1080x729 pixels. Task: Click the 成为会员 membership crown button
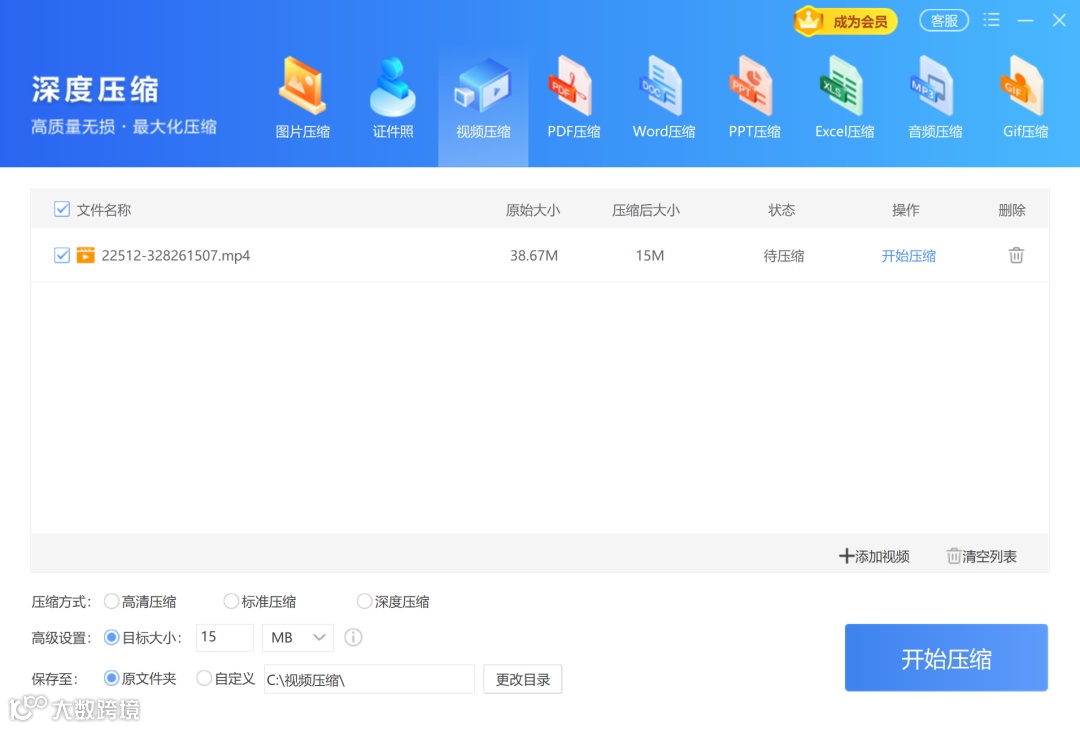click(x=845, y=21)
